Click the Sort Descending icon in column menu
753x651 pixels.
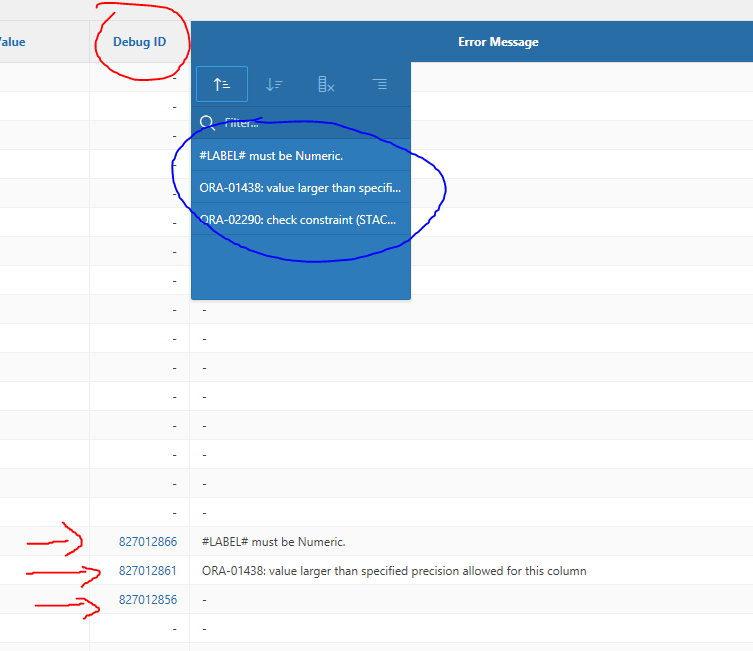[x=274, y=84]
